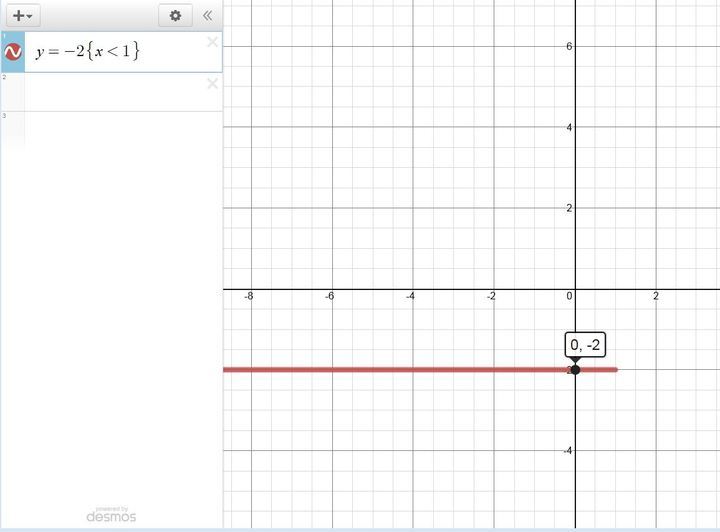
Task: Remove empty expression 2 using its X
Action: click(x=212, y=83)
